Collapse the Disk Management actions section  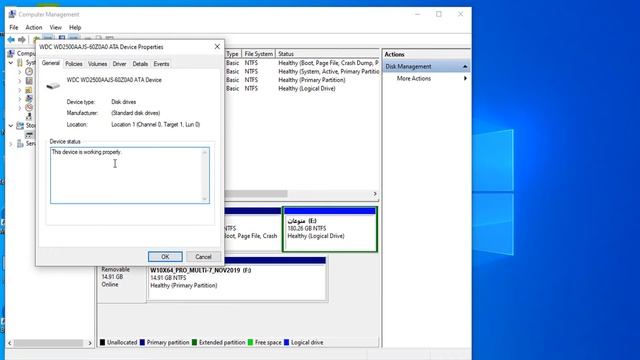465,67
